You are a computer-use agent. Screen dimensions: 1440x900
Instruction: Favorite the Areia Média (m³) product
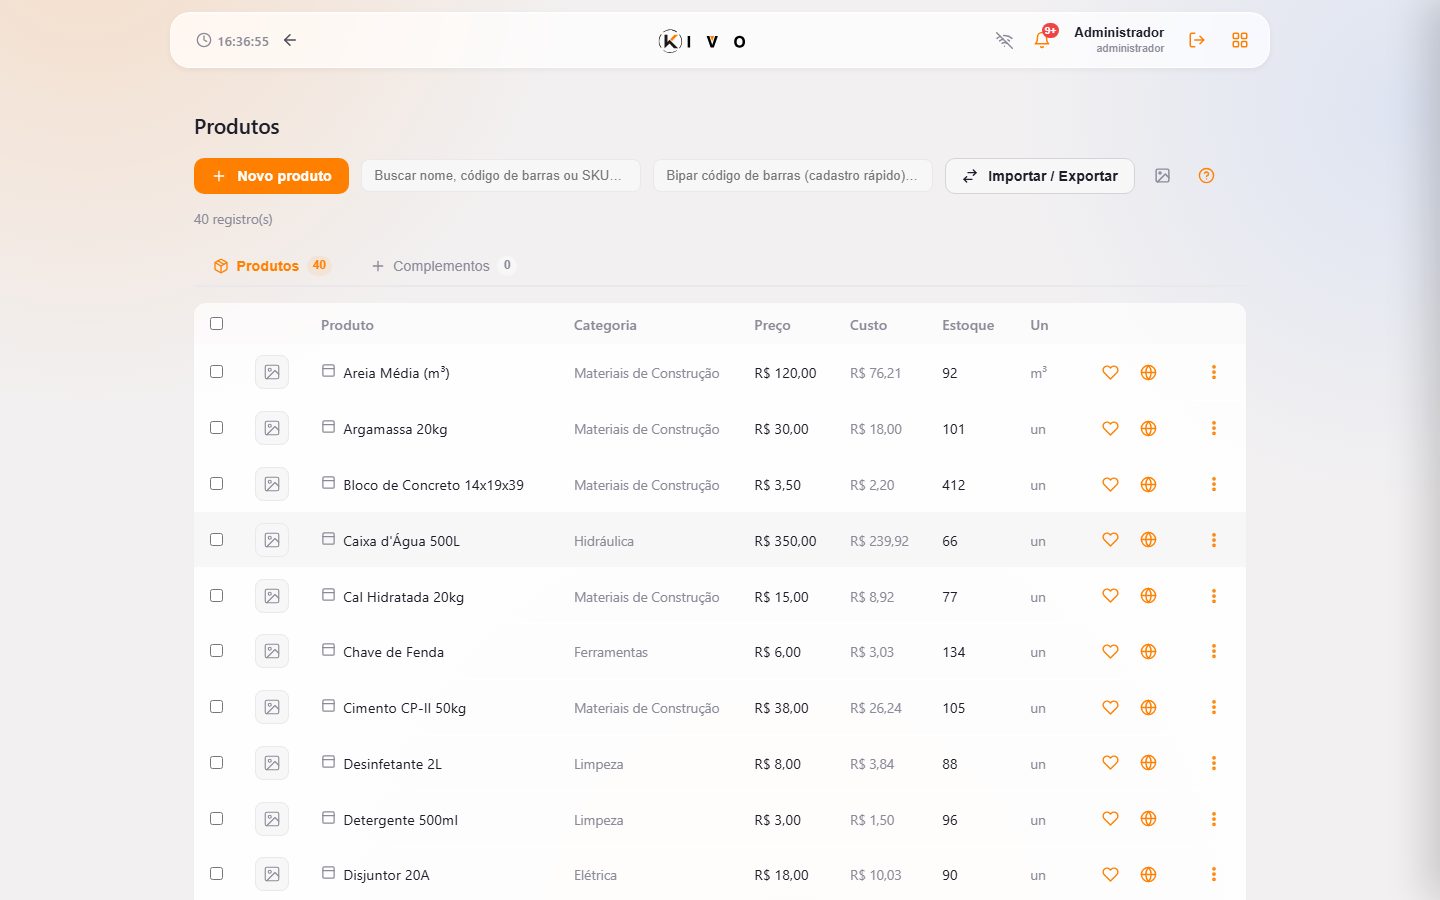click(1110, 372)
